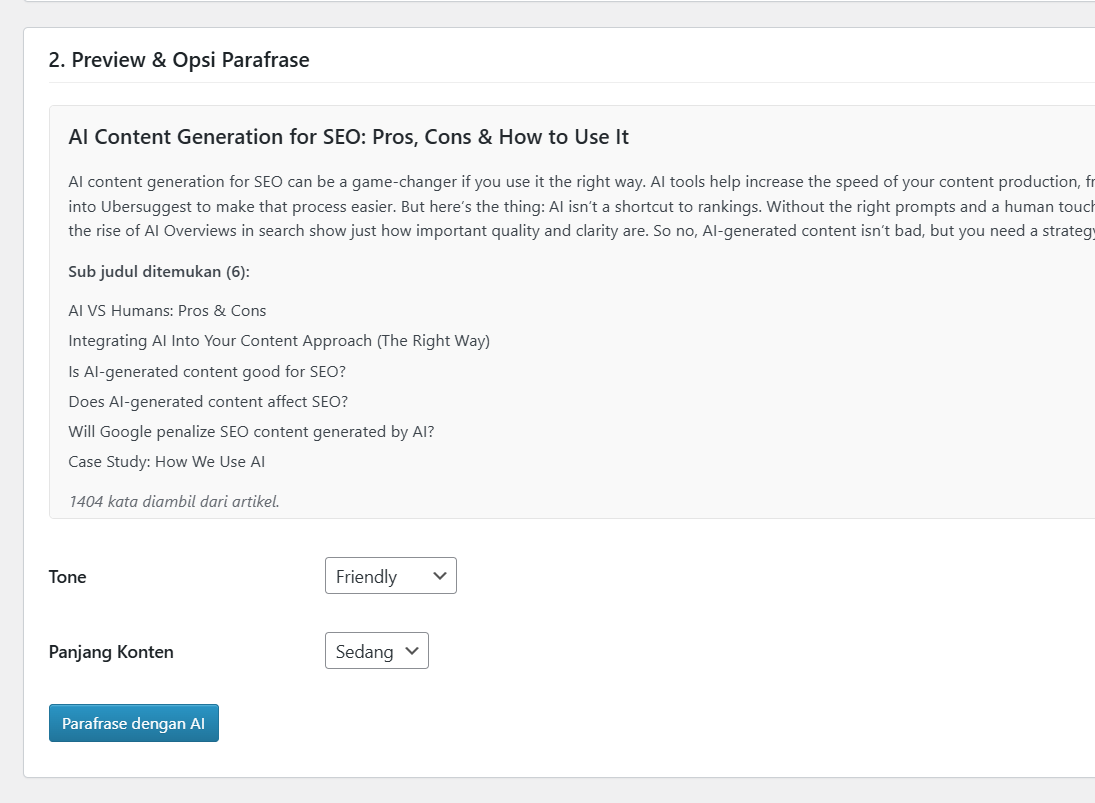Click the '2. Preview & Opsi Parafrase' heading
1095x803 pixels.
click(179, 60)
